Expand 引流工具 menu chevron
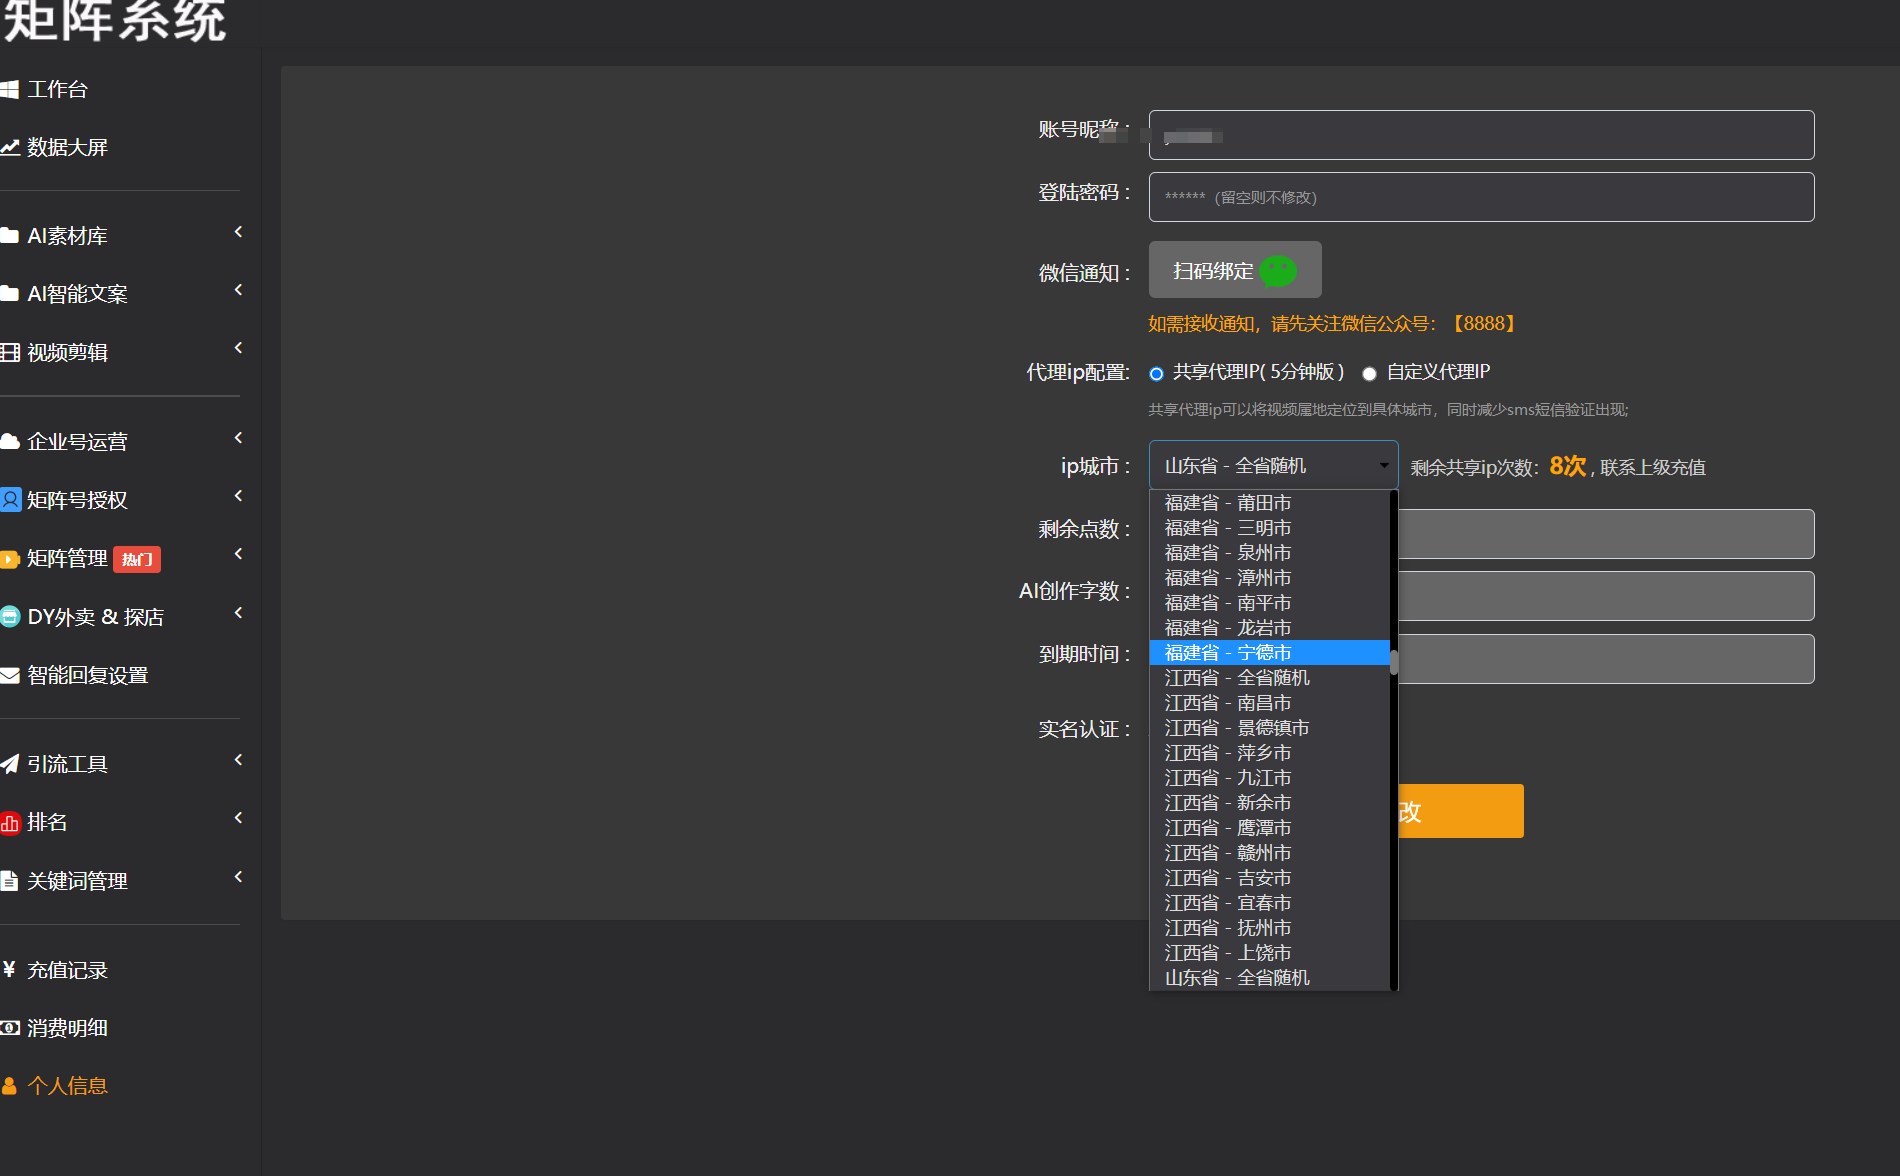 pos(238,760)
